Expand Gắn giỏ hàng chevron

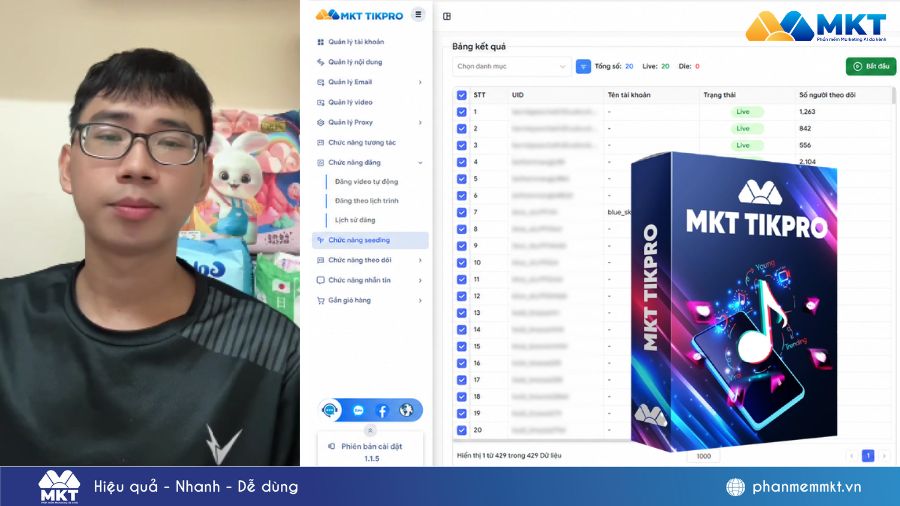pos(420,300)
